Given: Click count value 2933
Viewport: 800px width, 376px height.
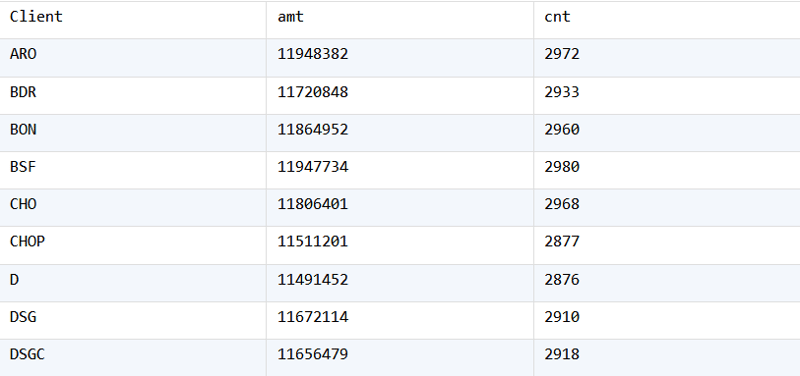Looking at the screenshot, I should 562,92.
